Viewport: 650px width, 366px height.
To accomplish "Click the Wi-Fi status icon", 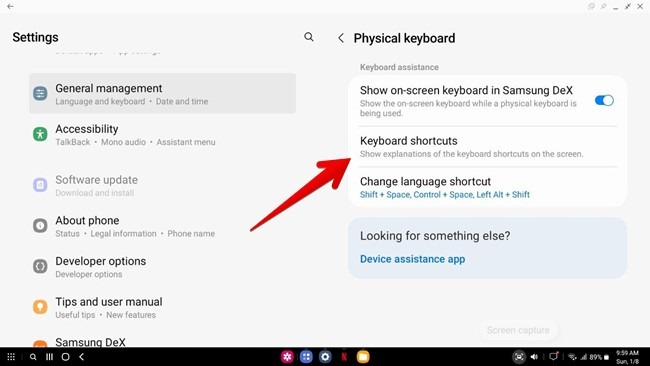I will [572, 357].
